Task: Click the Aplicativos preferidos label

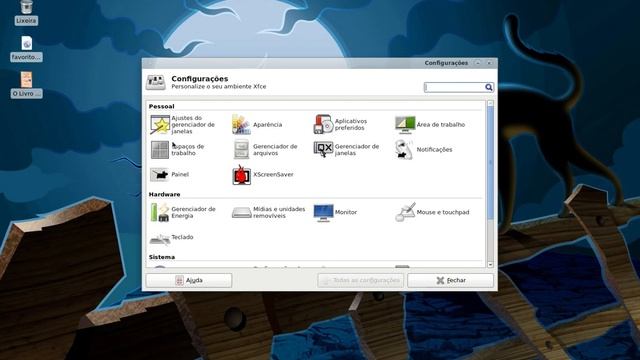Action: (351, 124)
